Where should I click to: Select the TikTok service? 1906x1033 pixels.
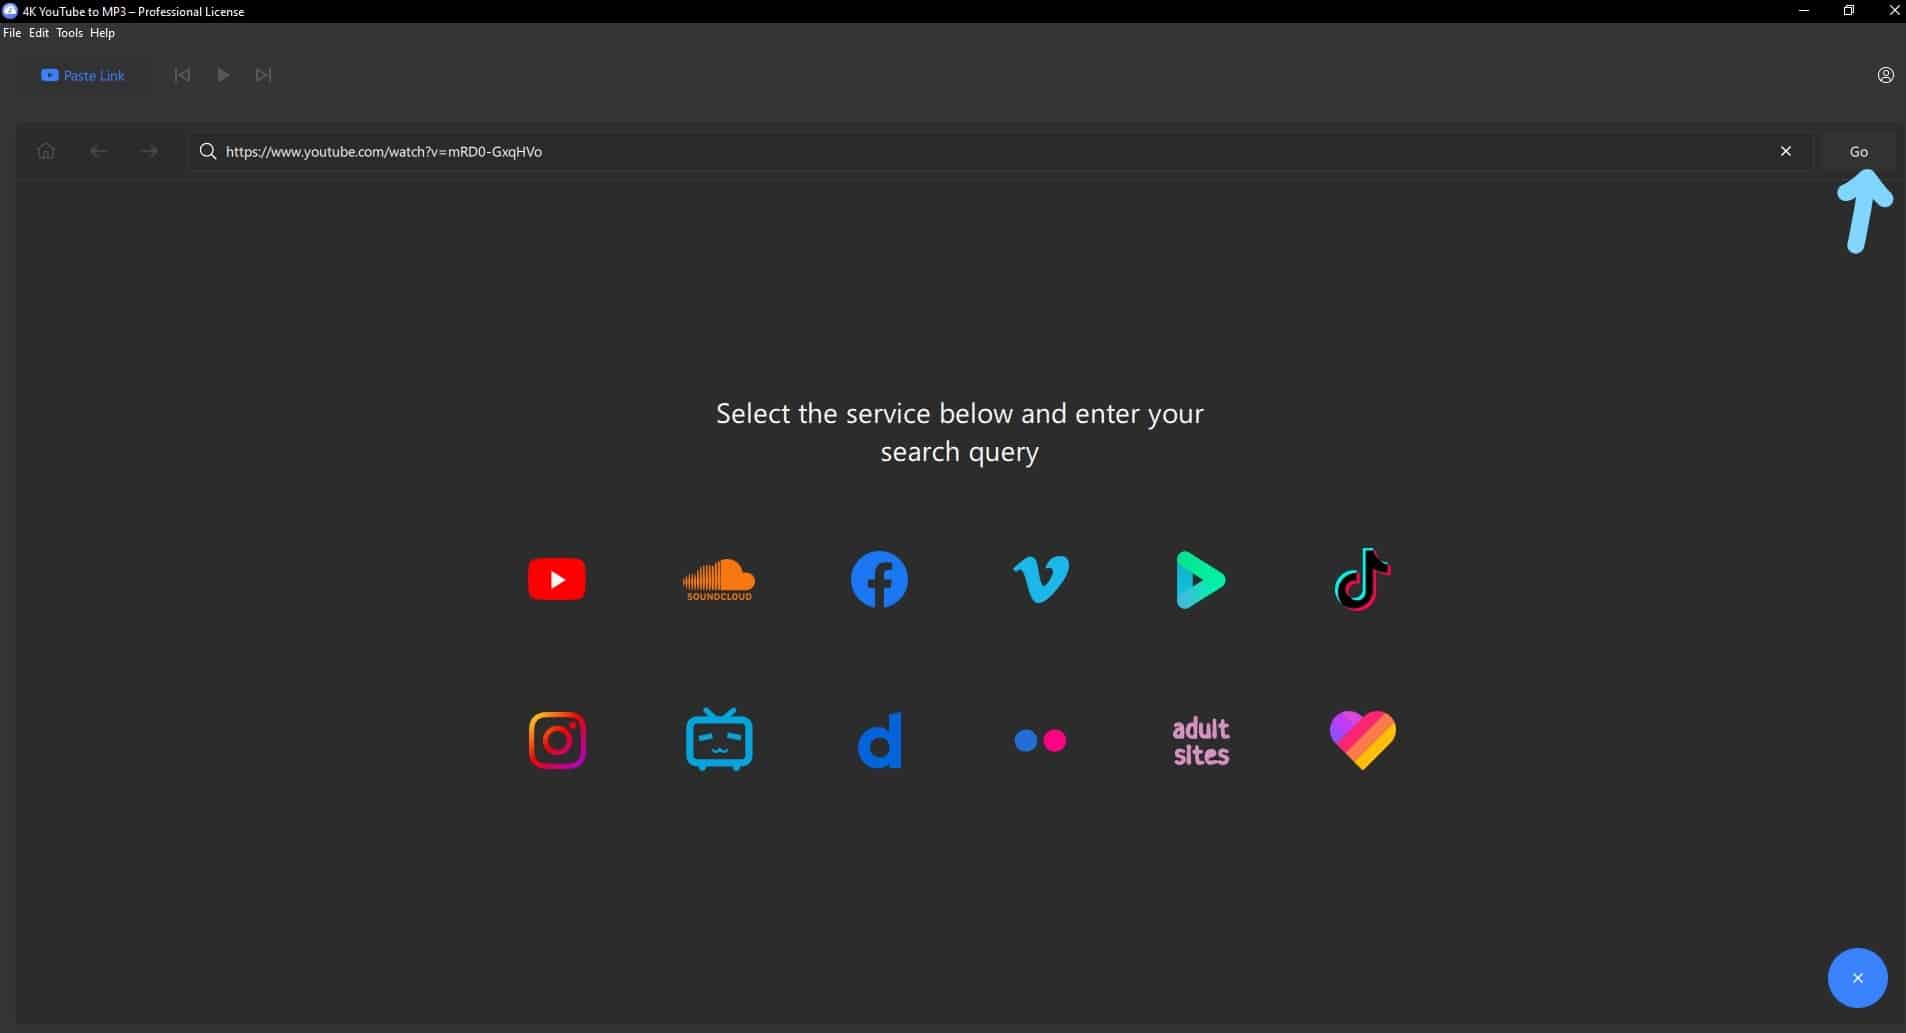click(x=1362, y=579)
